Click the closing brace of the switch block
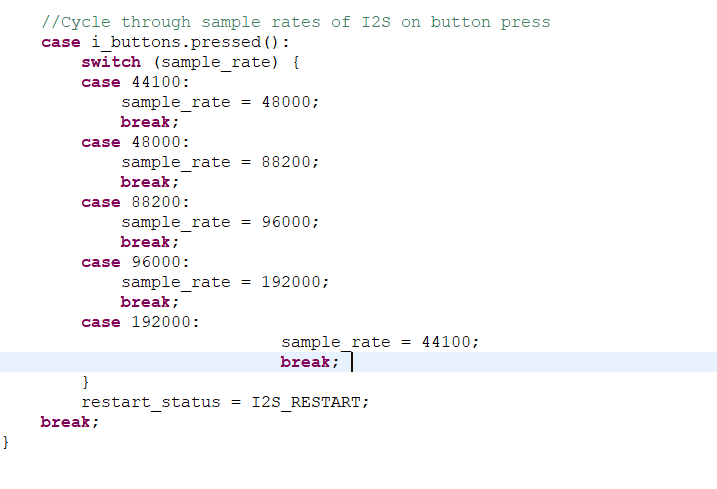The width and height of the screenshot is (717, 489). pos(86,382)
